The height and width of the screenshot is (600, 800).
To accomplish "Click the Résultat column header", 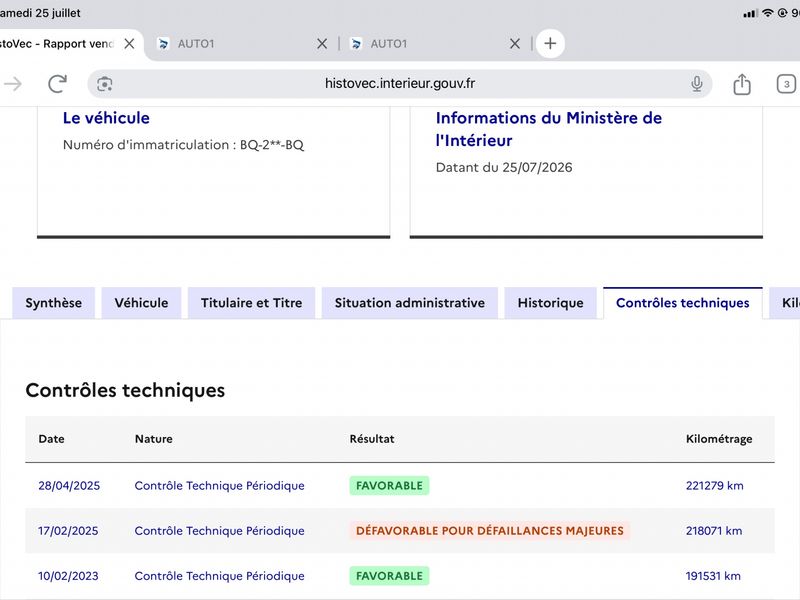I will click(372, 439).
